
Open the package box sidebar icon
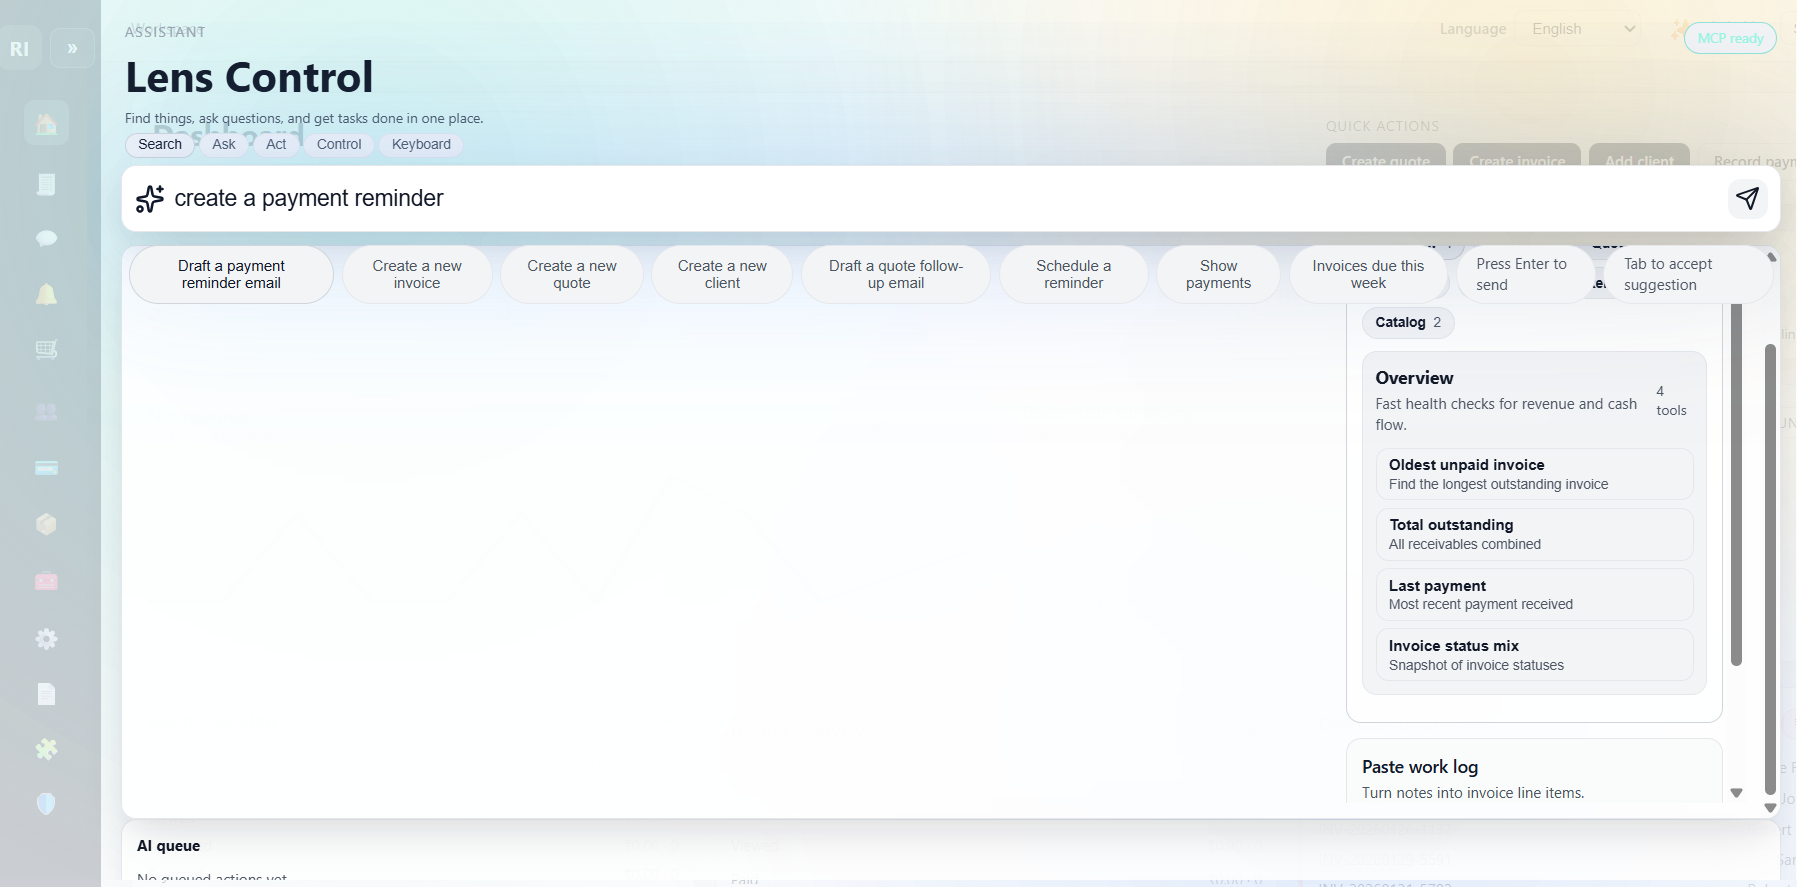46,524
